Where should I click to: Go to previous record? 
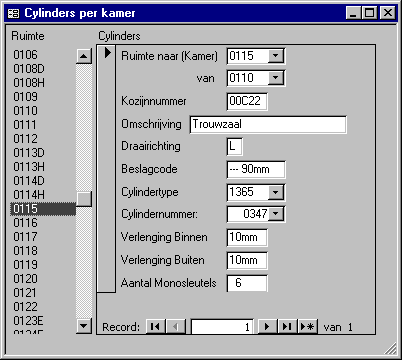[x=175, y=327]
